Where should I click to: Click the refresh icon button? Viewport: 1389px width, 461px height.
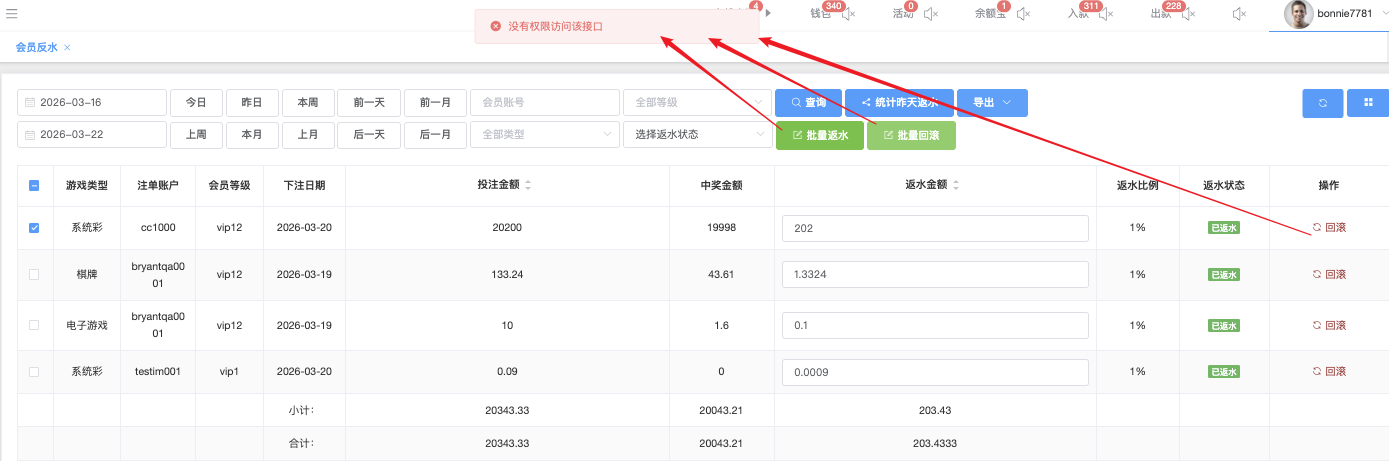coord(1322,103)
